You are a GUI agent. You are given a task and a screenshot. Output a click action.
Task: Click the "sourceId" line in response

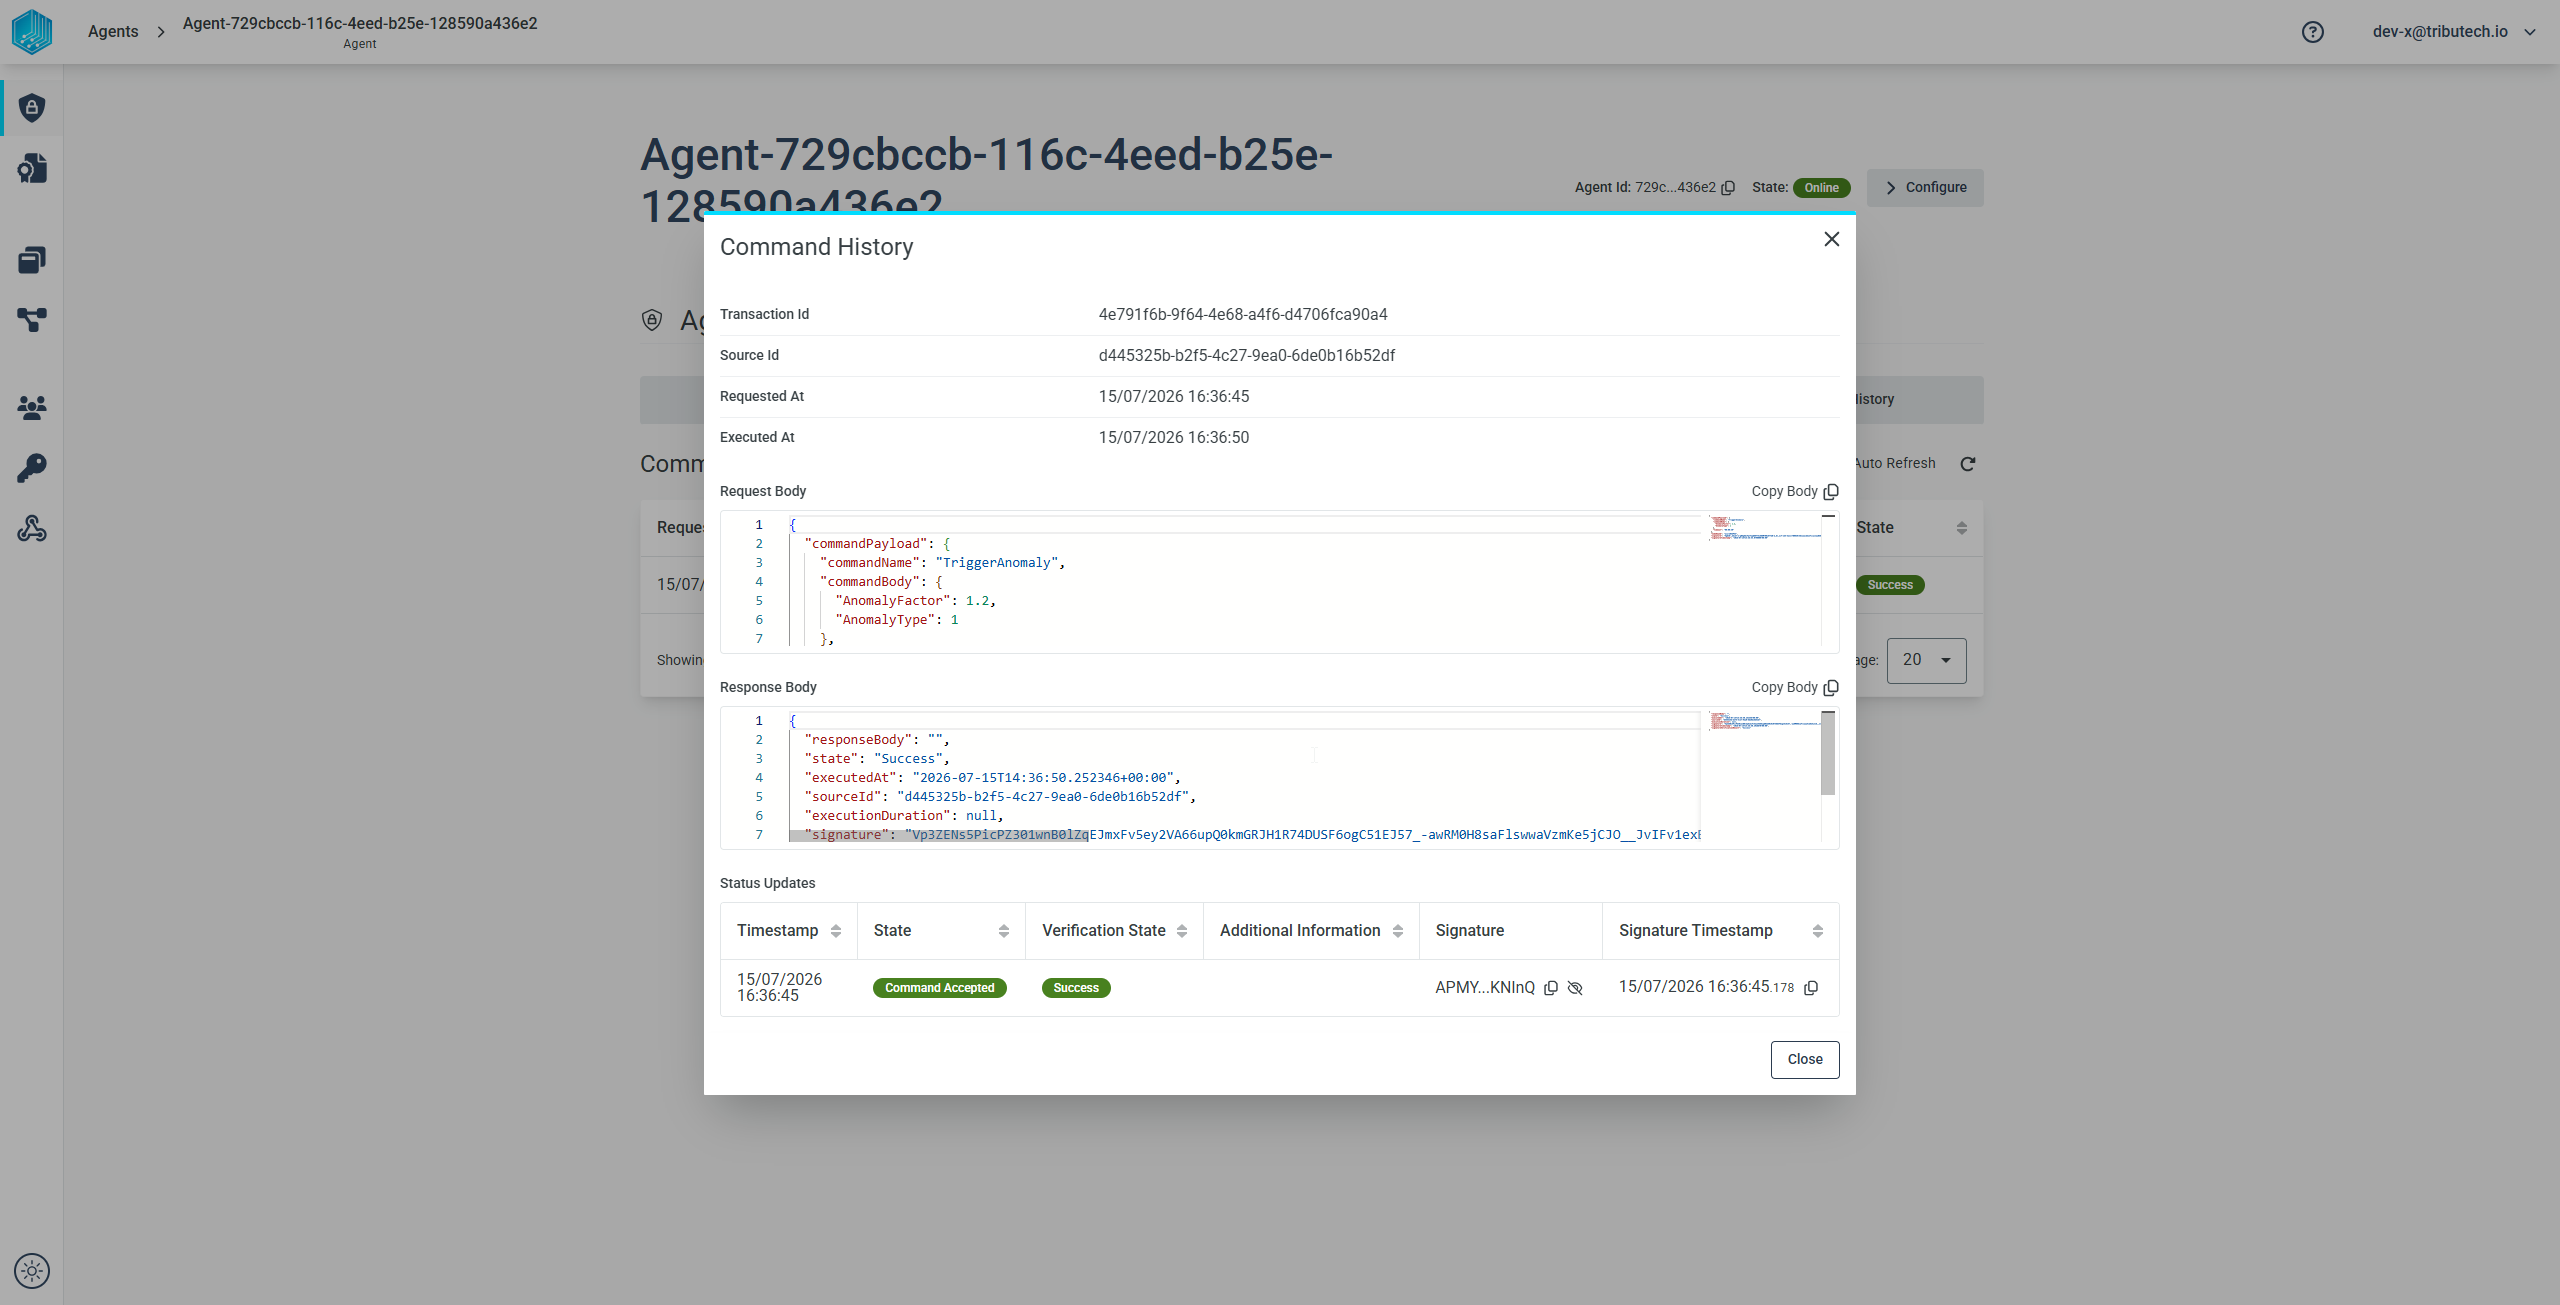coord(1000,797)
